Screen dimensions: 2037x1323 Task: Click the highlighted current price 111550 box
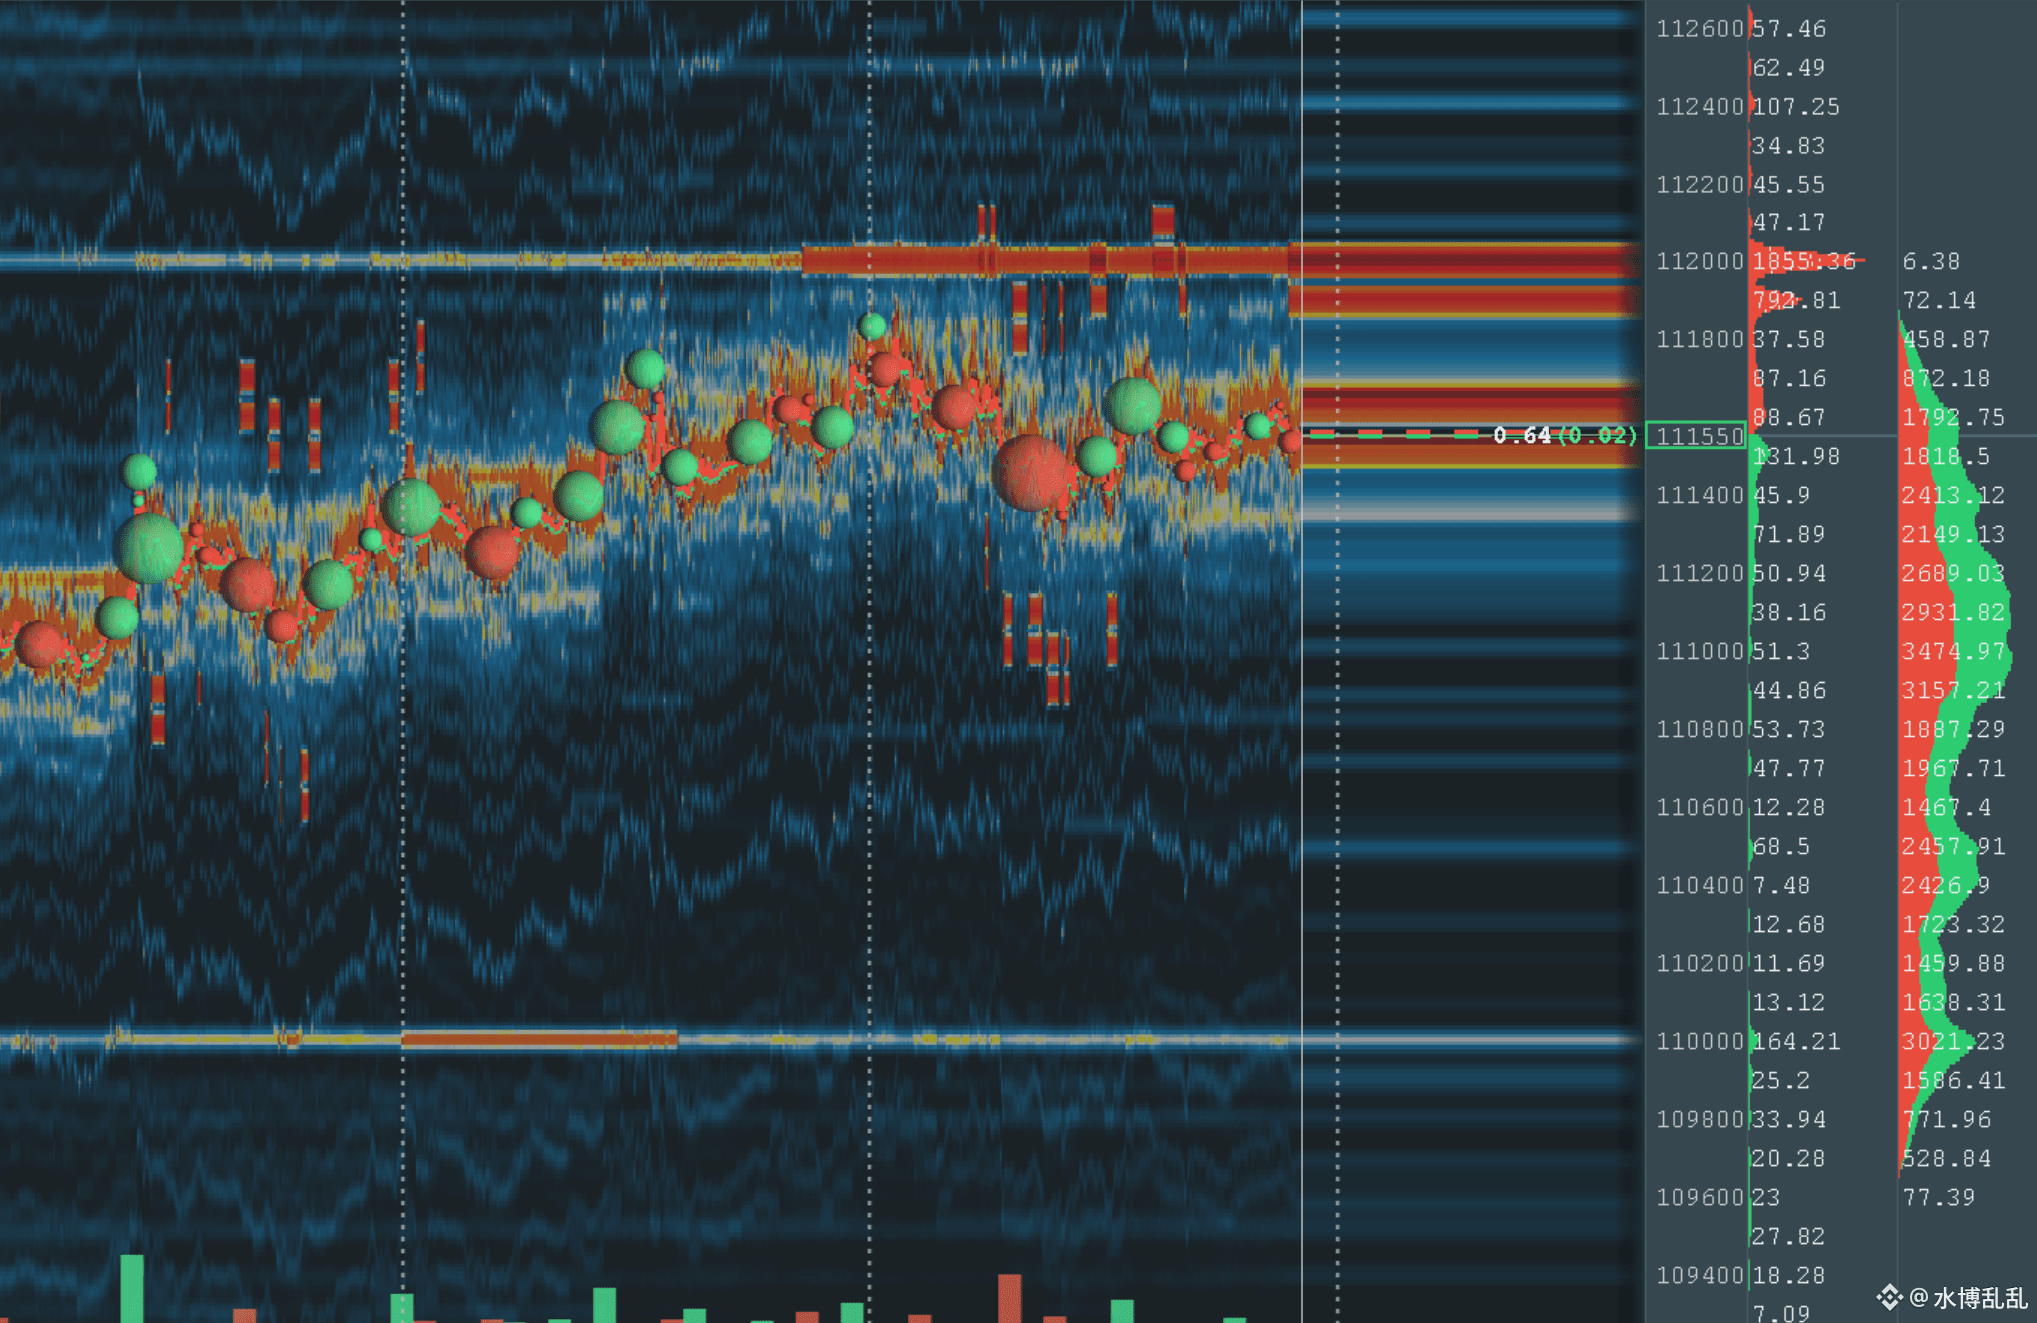1696,436
